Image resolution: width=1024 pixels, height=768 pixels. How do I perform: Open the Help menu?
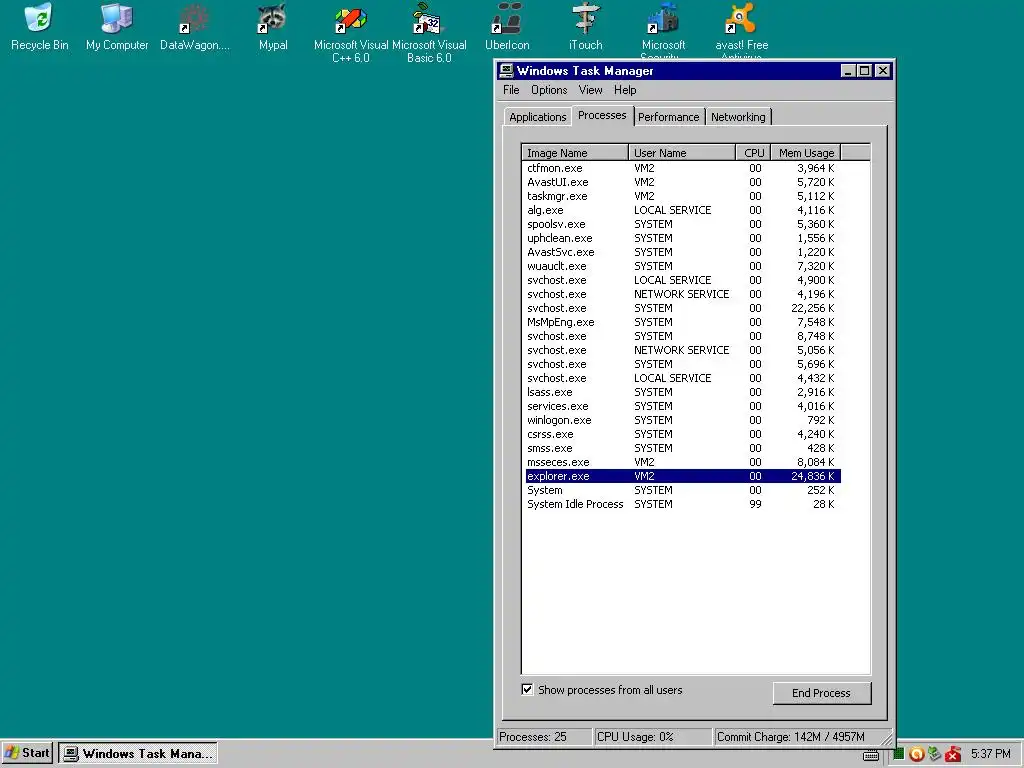coord(625,90)
